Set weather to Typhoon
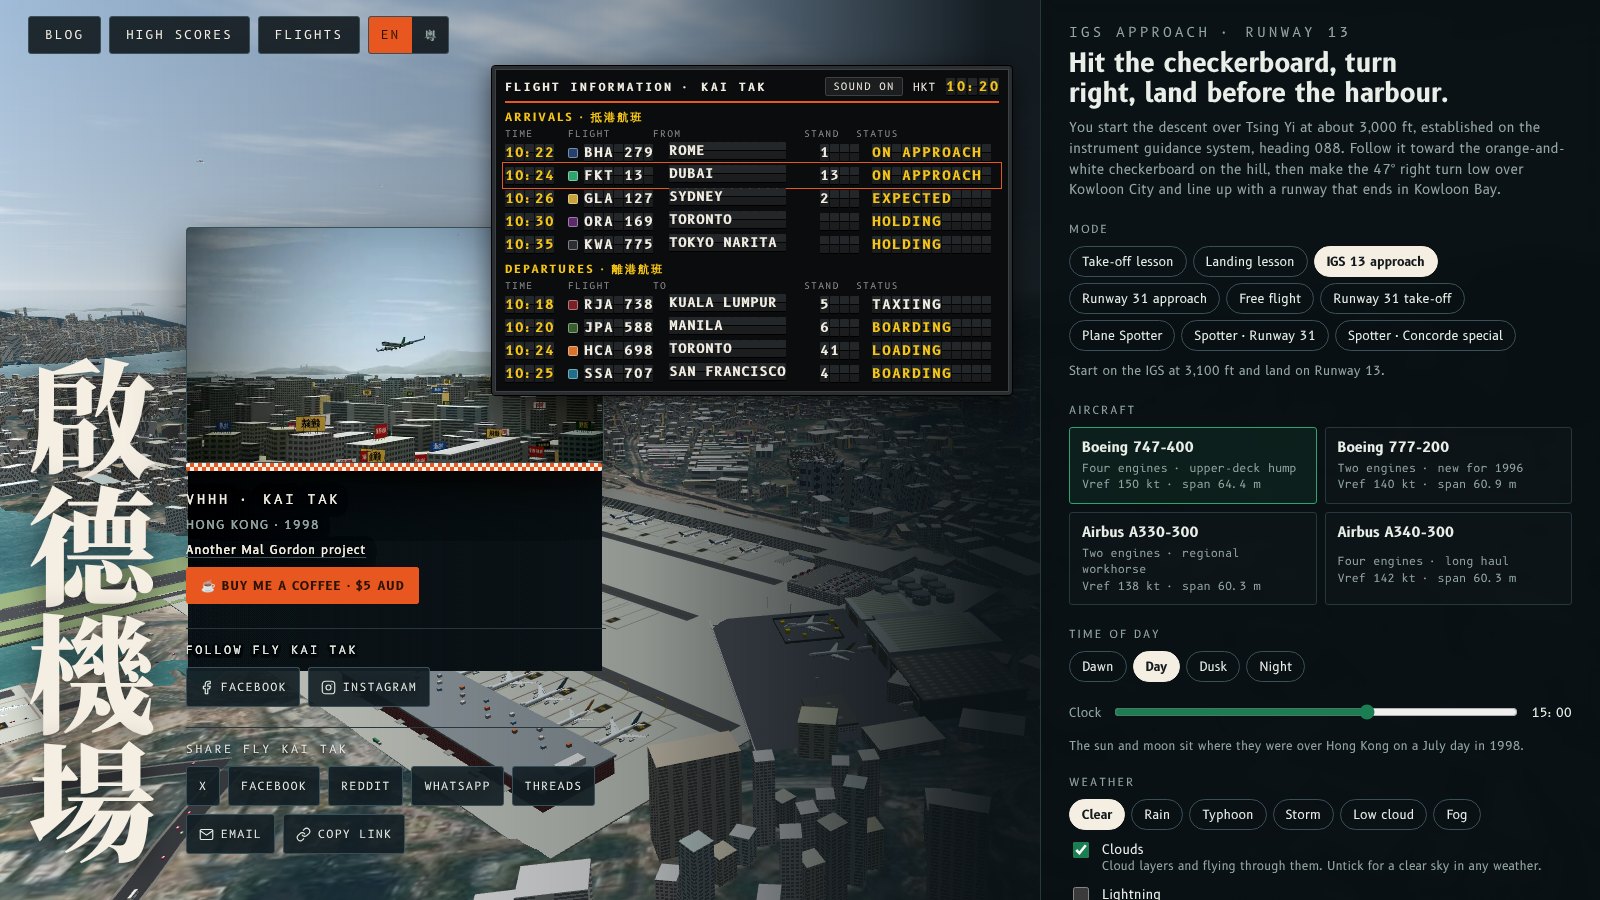This screenshot has height=900, width=1600. pyautogui.click(x=1228, y=815)
